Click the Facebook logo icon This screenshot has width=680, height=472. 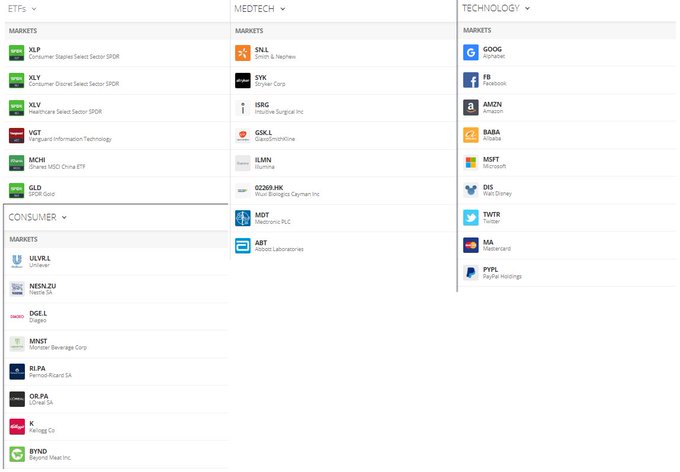471,80
